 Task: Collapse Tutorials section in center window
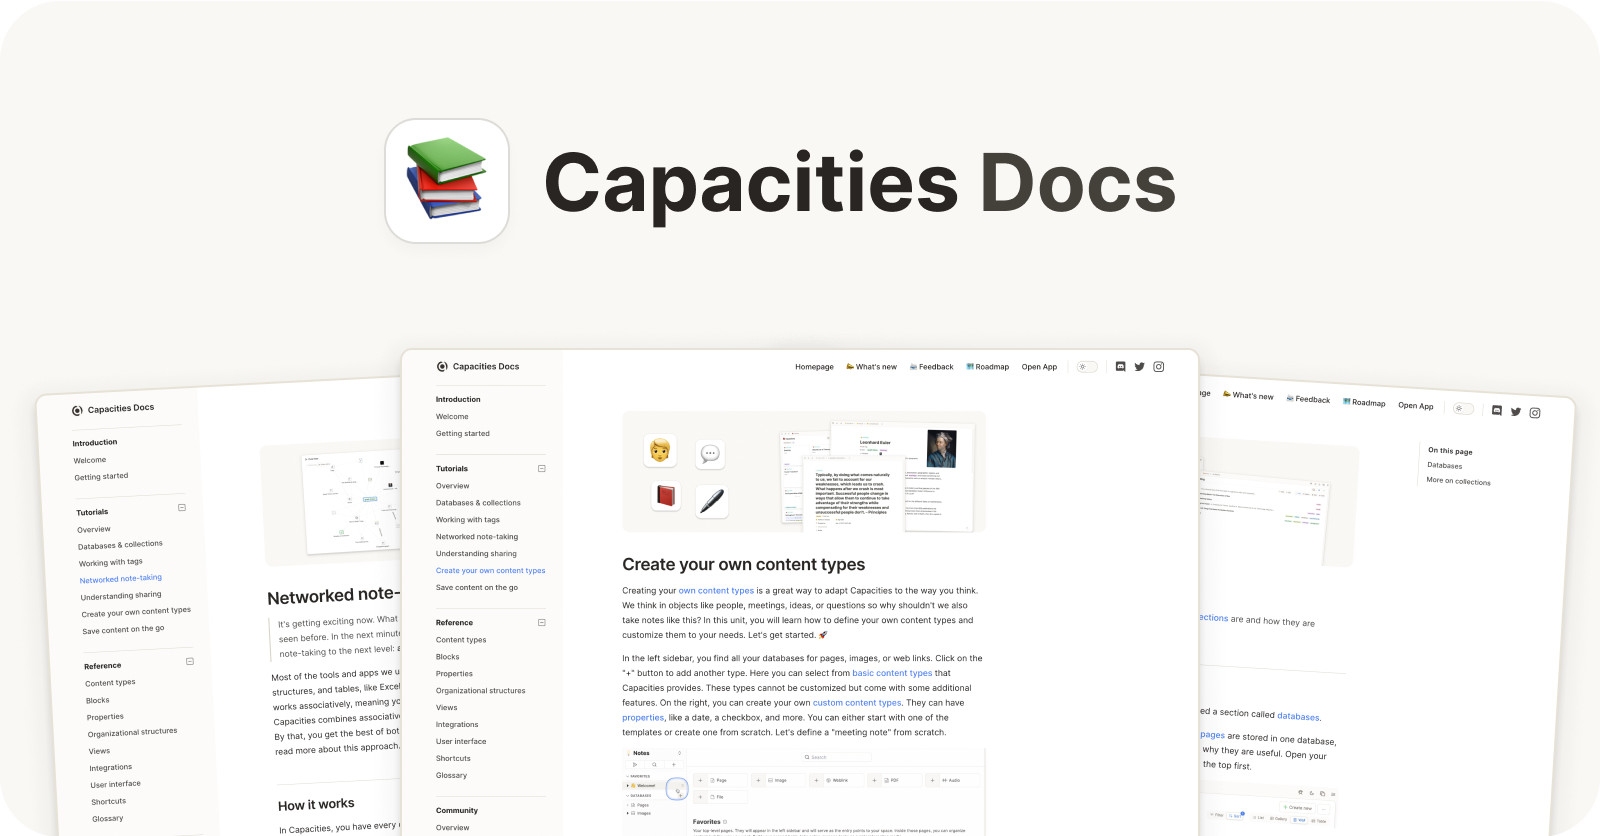[542, 469]
